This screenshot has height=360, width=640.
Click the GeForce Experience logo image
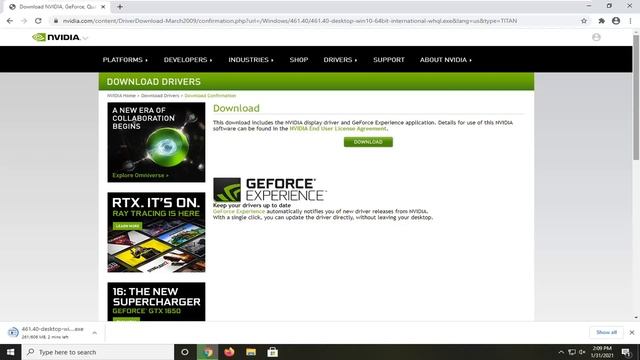(x=270, y=189)
